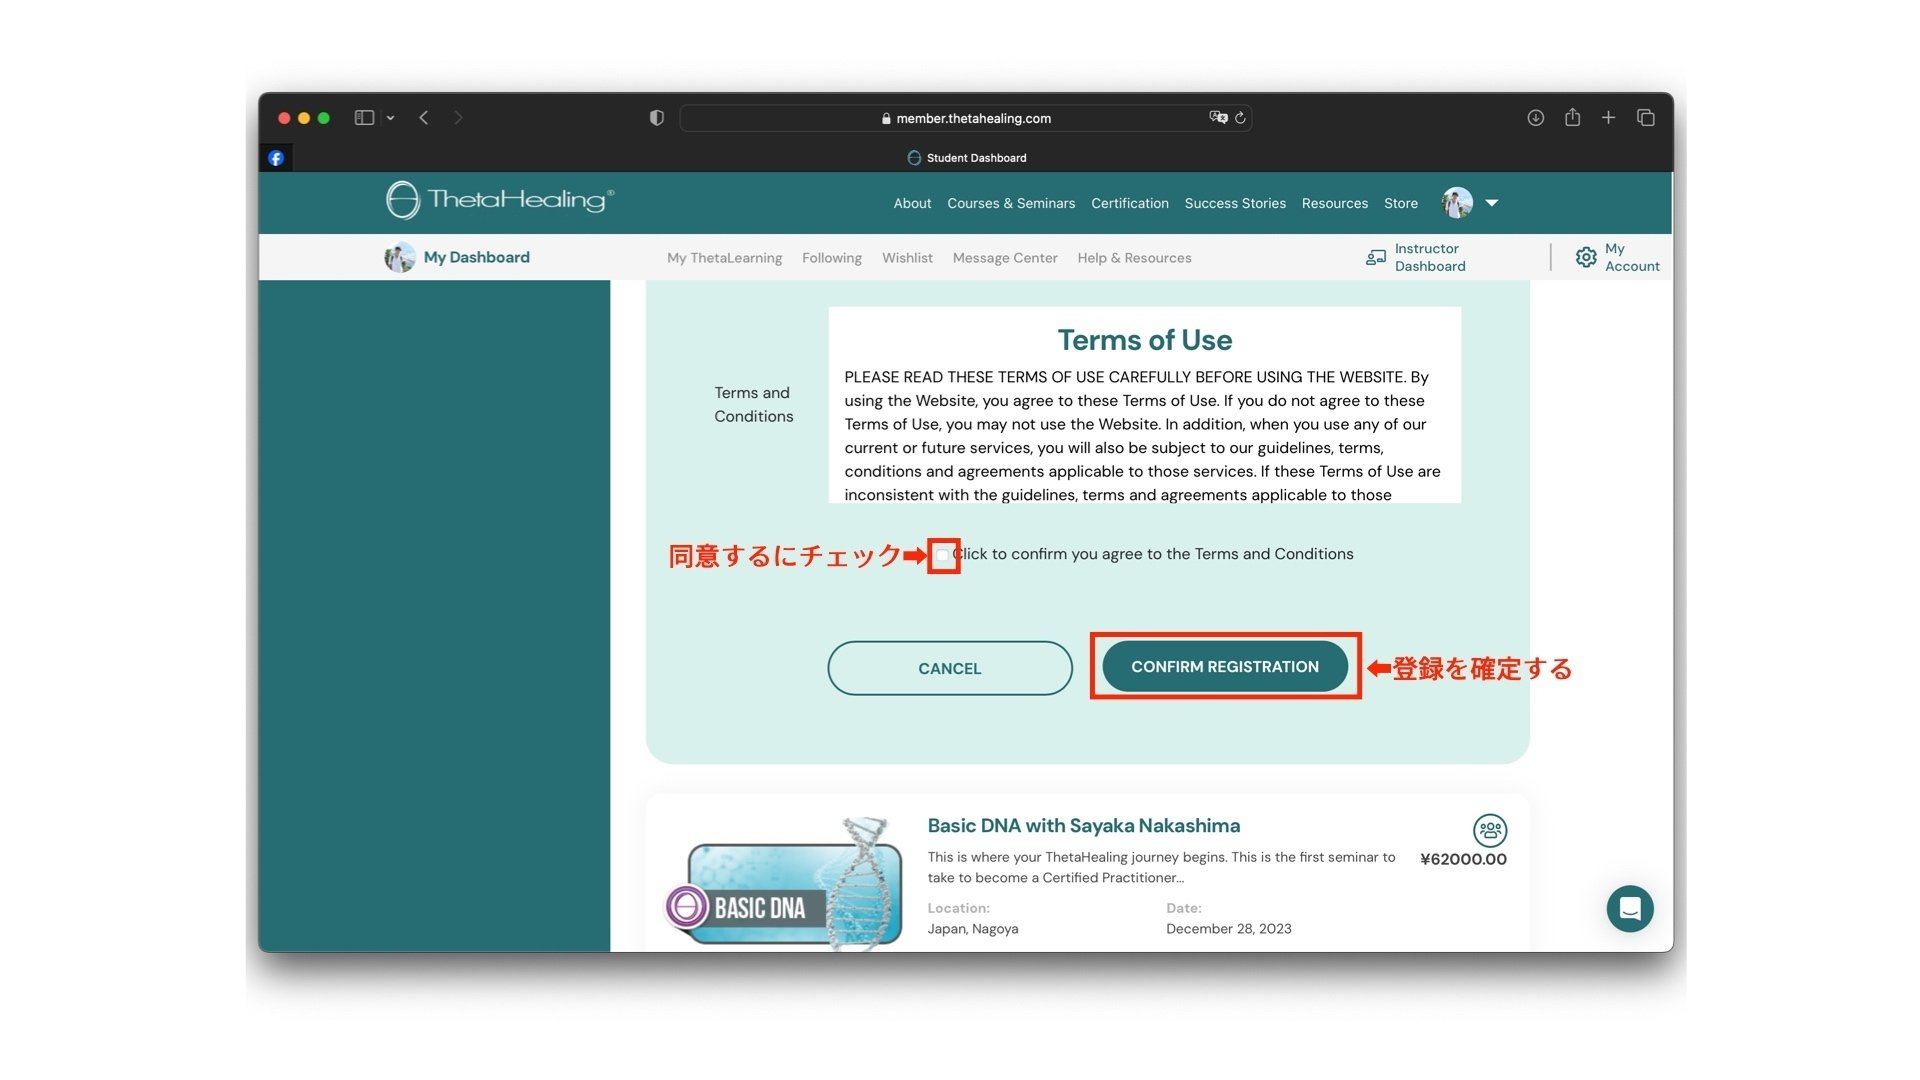
Task: Open the Basic DNA seminar thumbnail
Action: [786, 884]
